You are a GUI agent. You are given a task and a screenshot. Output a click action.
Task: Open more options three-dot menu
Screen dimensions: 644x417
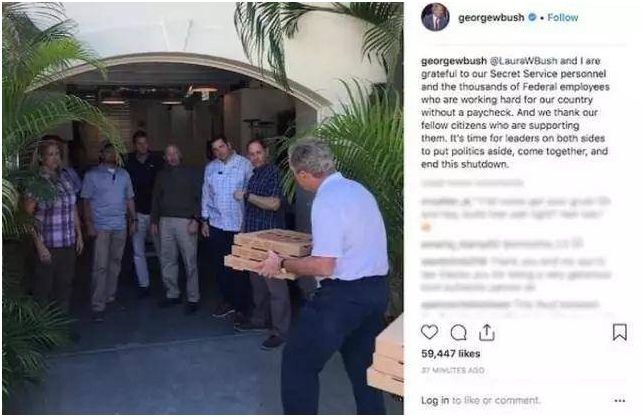tap(619, 401)
